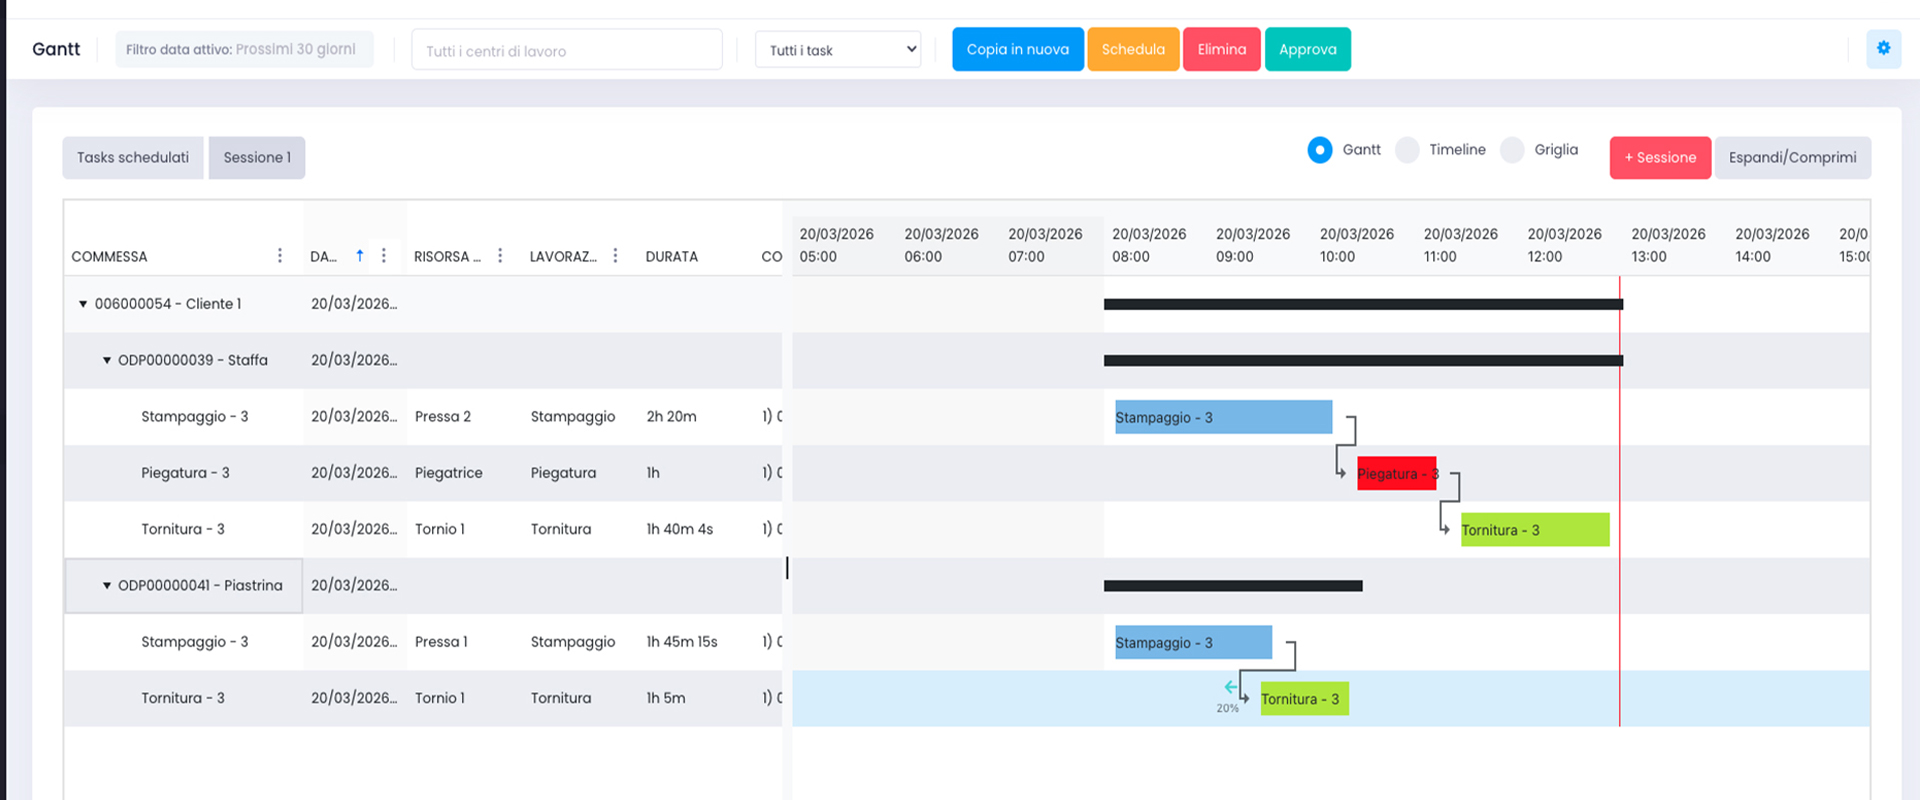Select the Griglia view radio button

coord(1512,150)
